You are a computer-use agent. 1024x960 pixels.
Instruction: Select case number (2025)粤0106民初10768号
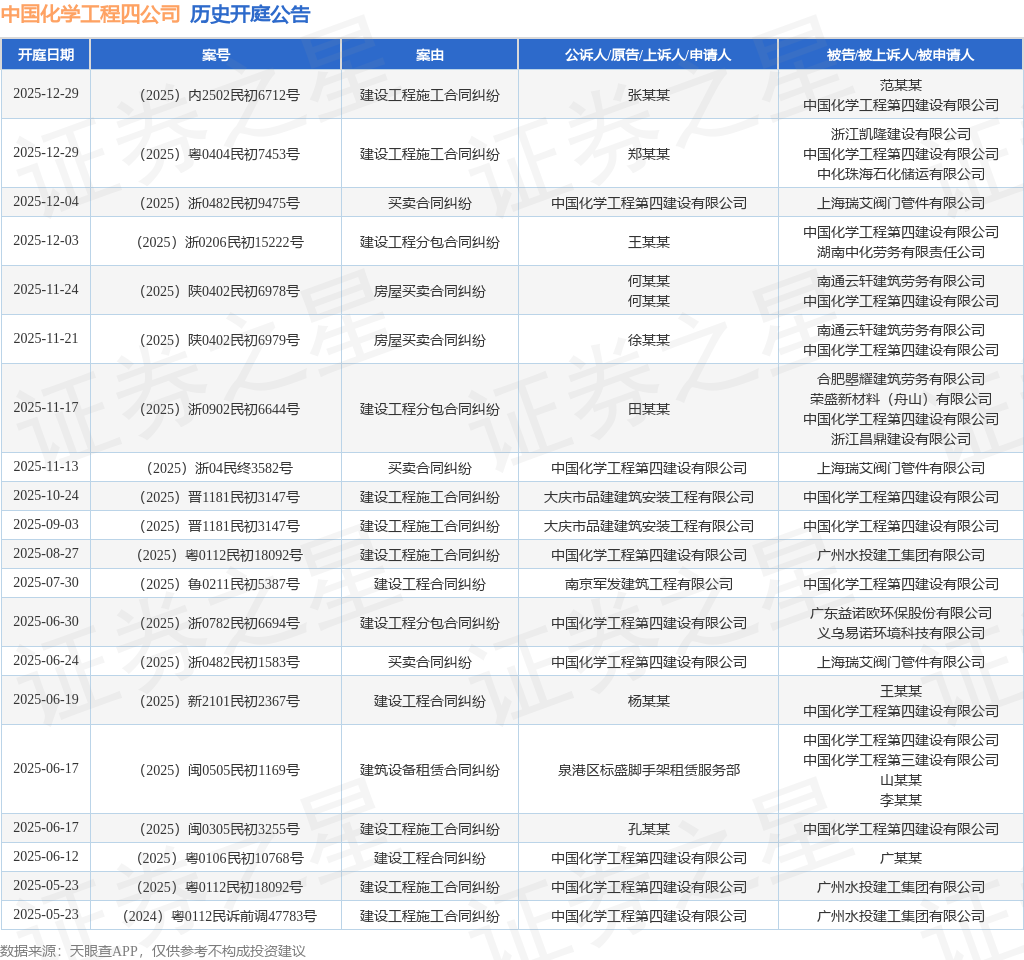point(219,858)
